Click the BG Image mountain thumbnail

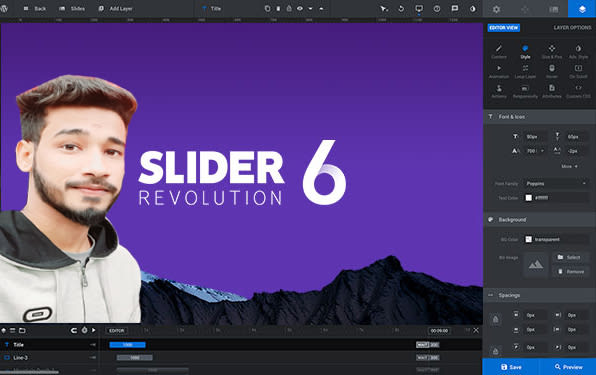(x=536, y=264)
